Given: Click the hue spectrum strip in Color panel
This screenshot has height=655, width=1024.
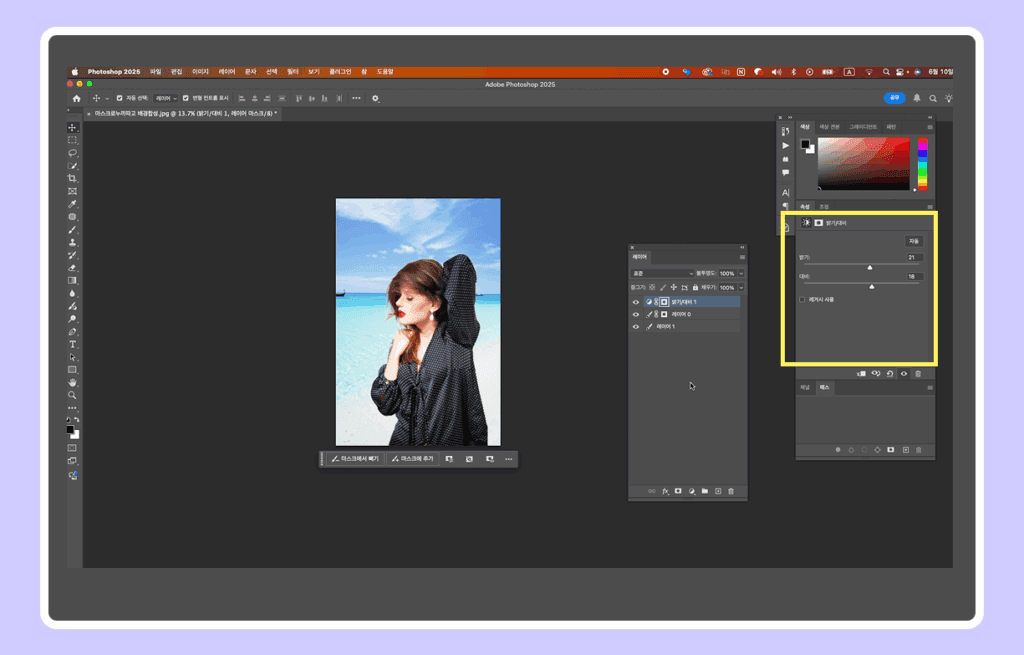Looking at the screenshot, I should (923, 163).
